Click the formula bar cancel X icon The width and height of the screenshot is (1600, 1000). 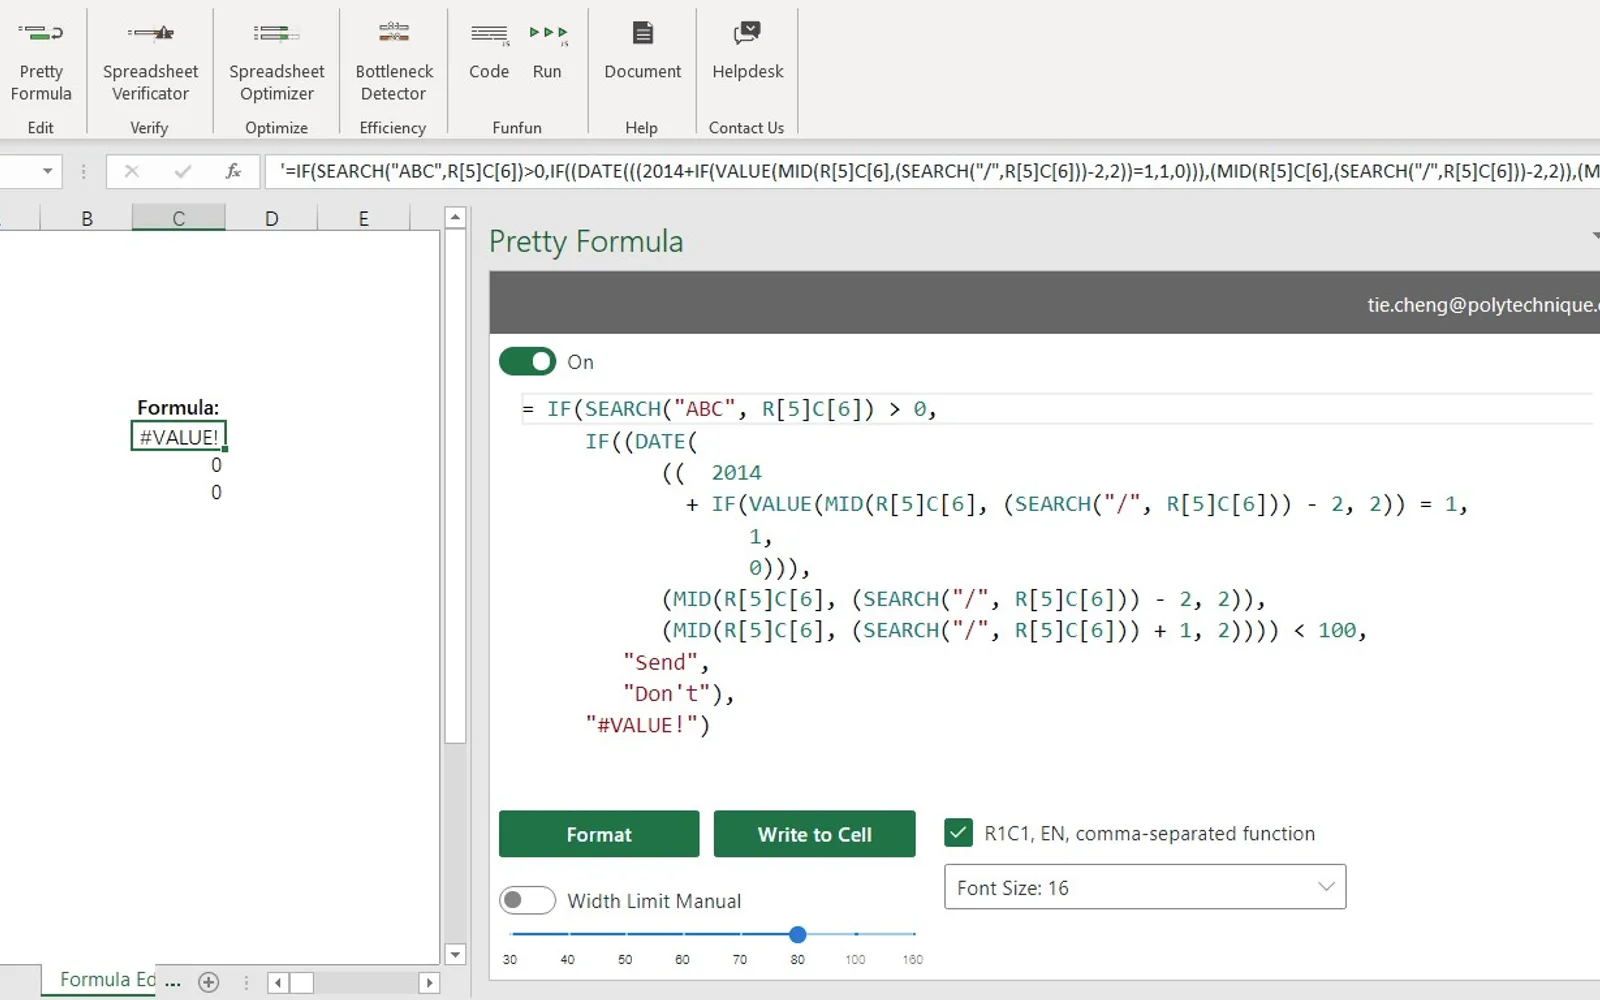coord(131,172)
